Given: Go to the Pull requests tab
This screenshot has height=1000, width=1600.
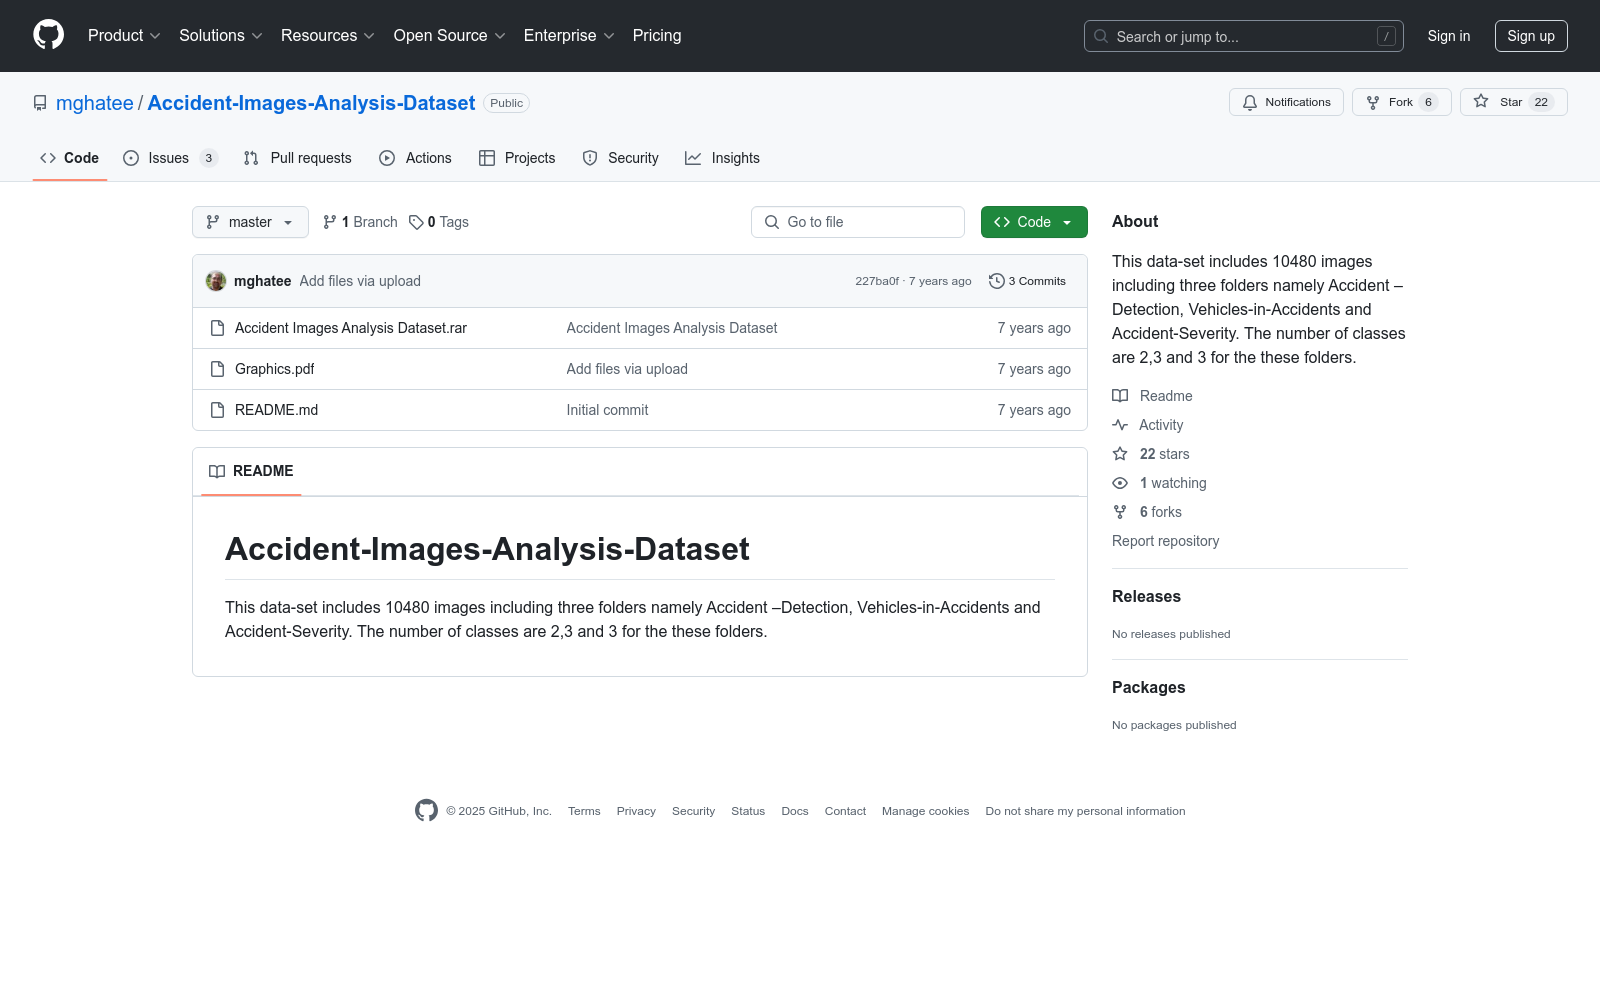Looking at the screenshot, I should click(297, 158).
